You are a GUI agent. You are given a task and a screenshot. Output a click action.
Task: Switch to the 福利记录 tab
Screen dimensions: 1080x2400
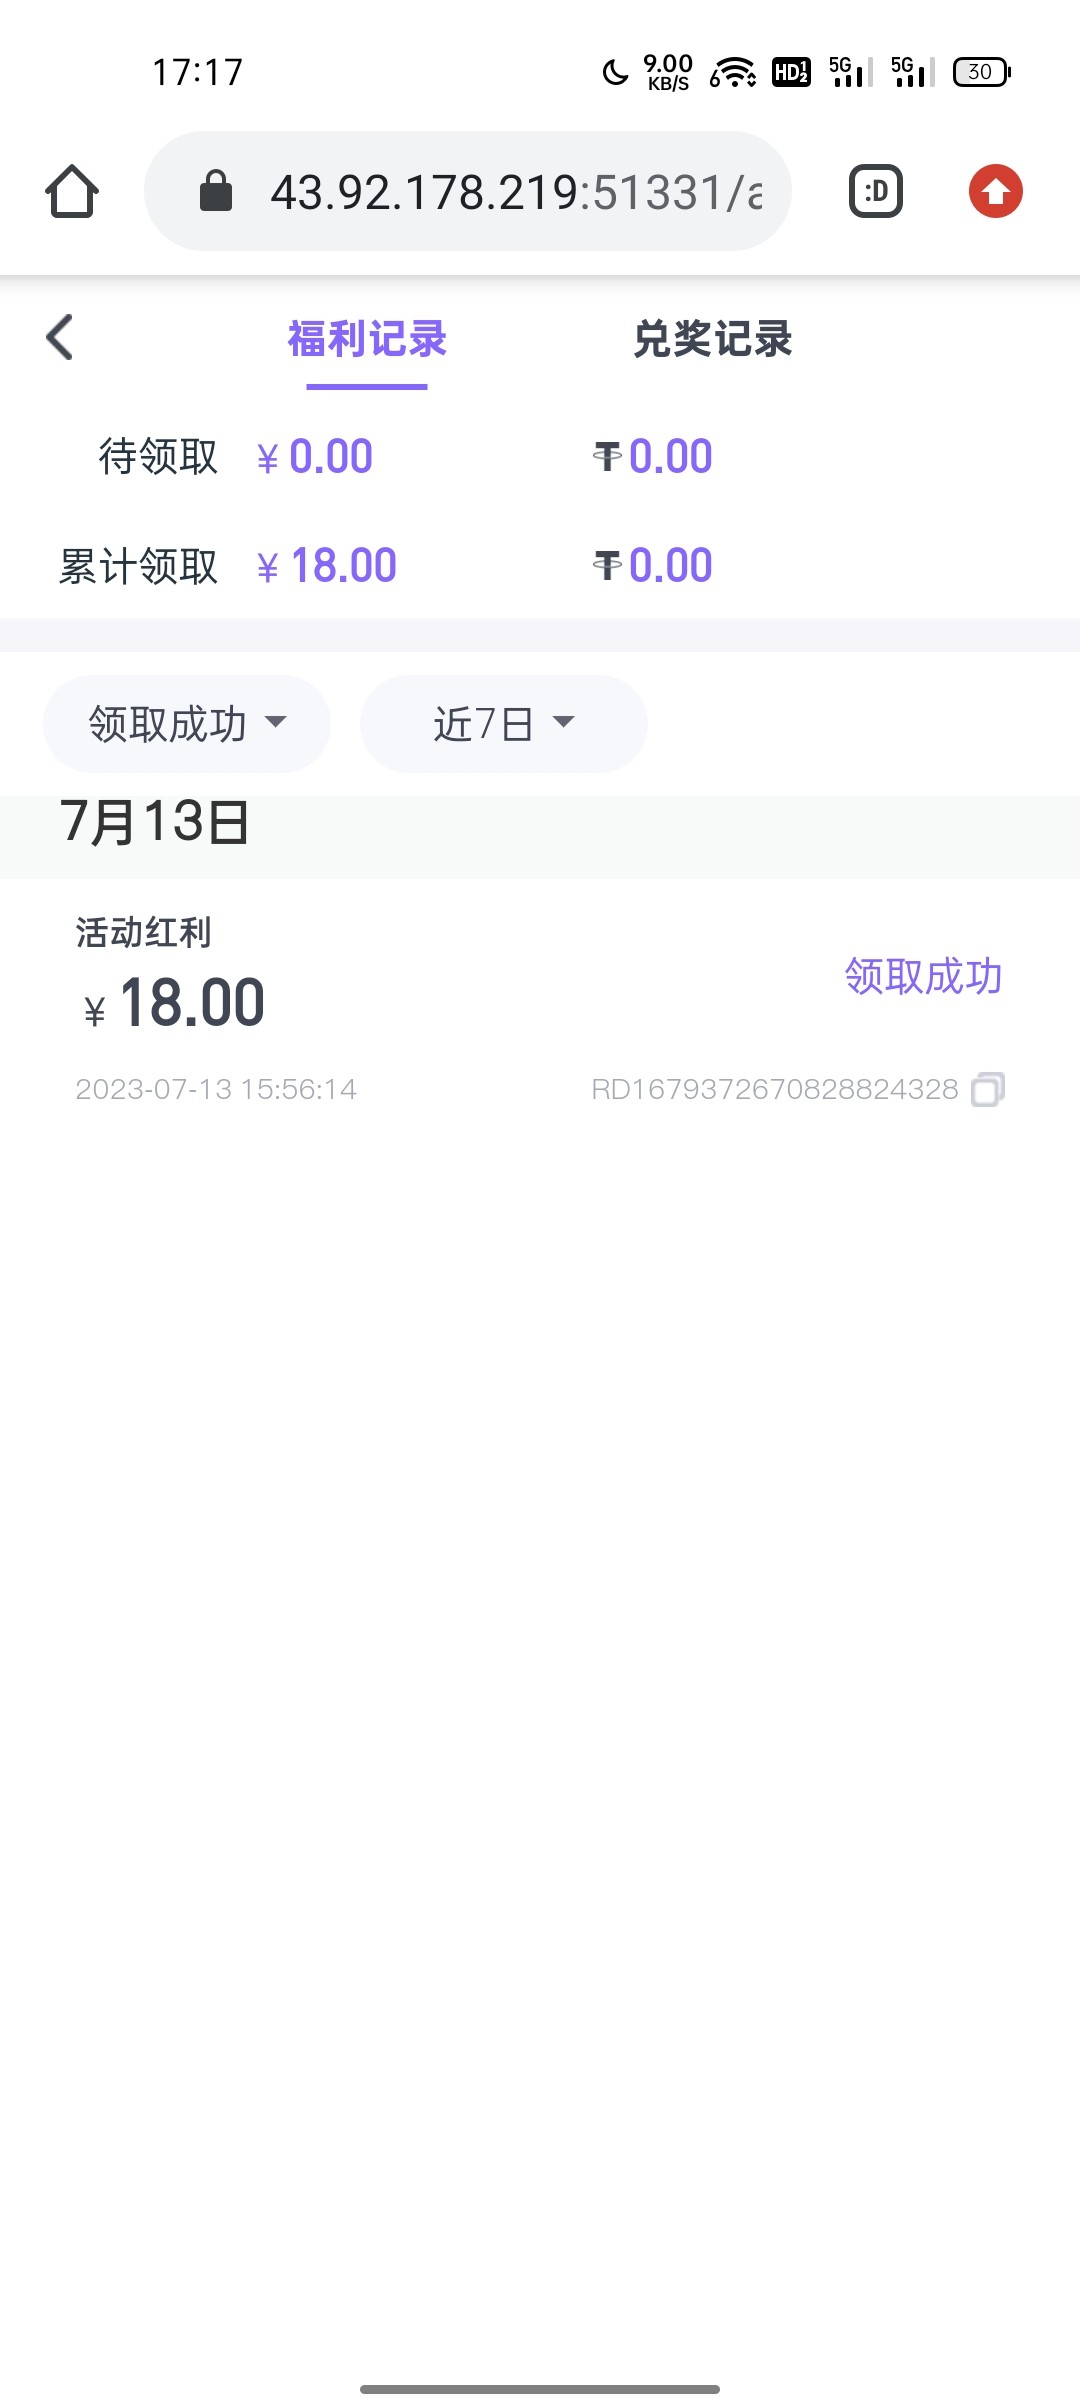[367, 339]
